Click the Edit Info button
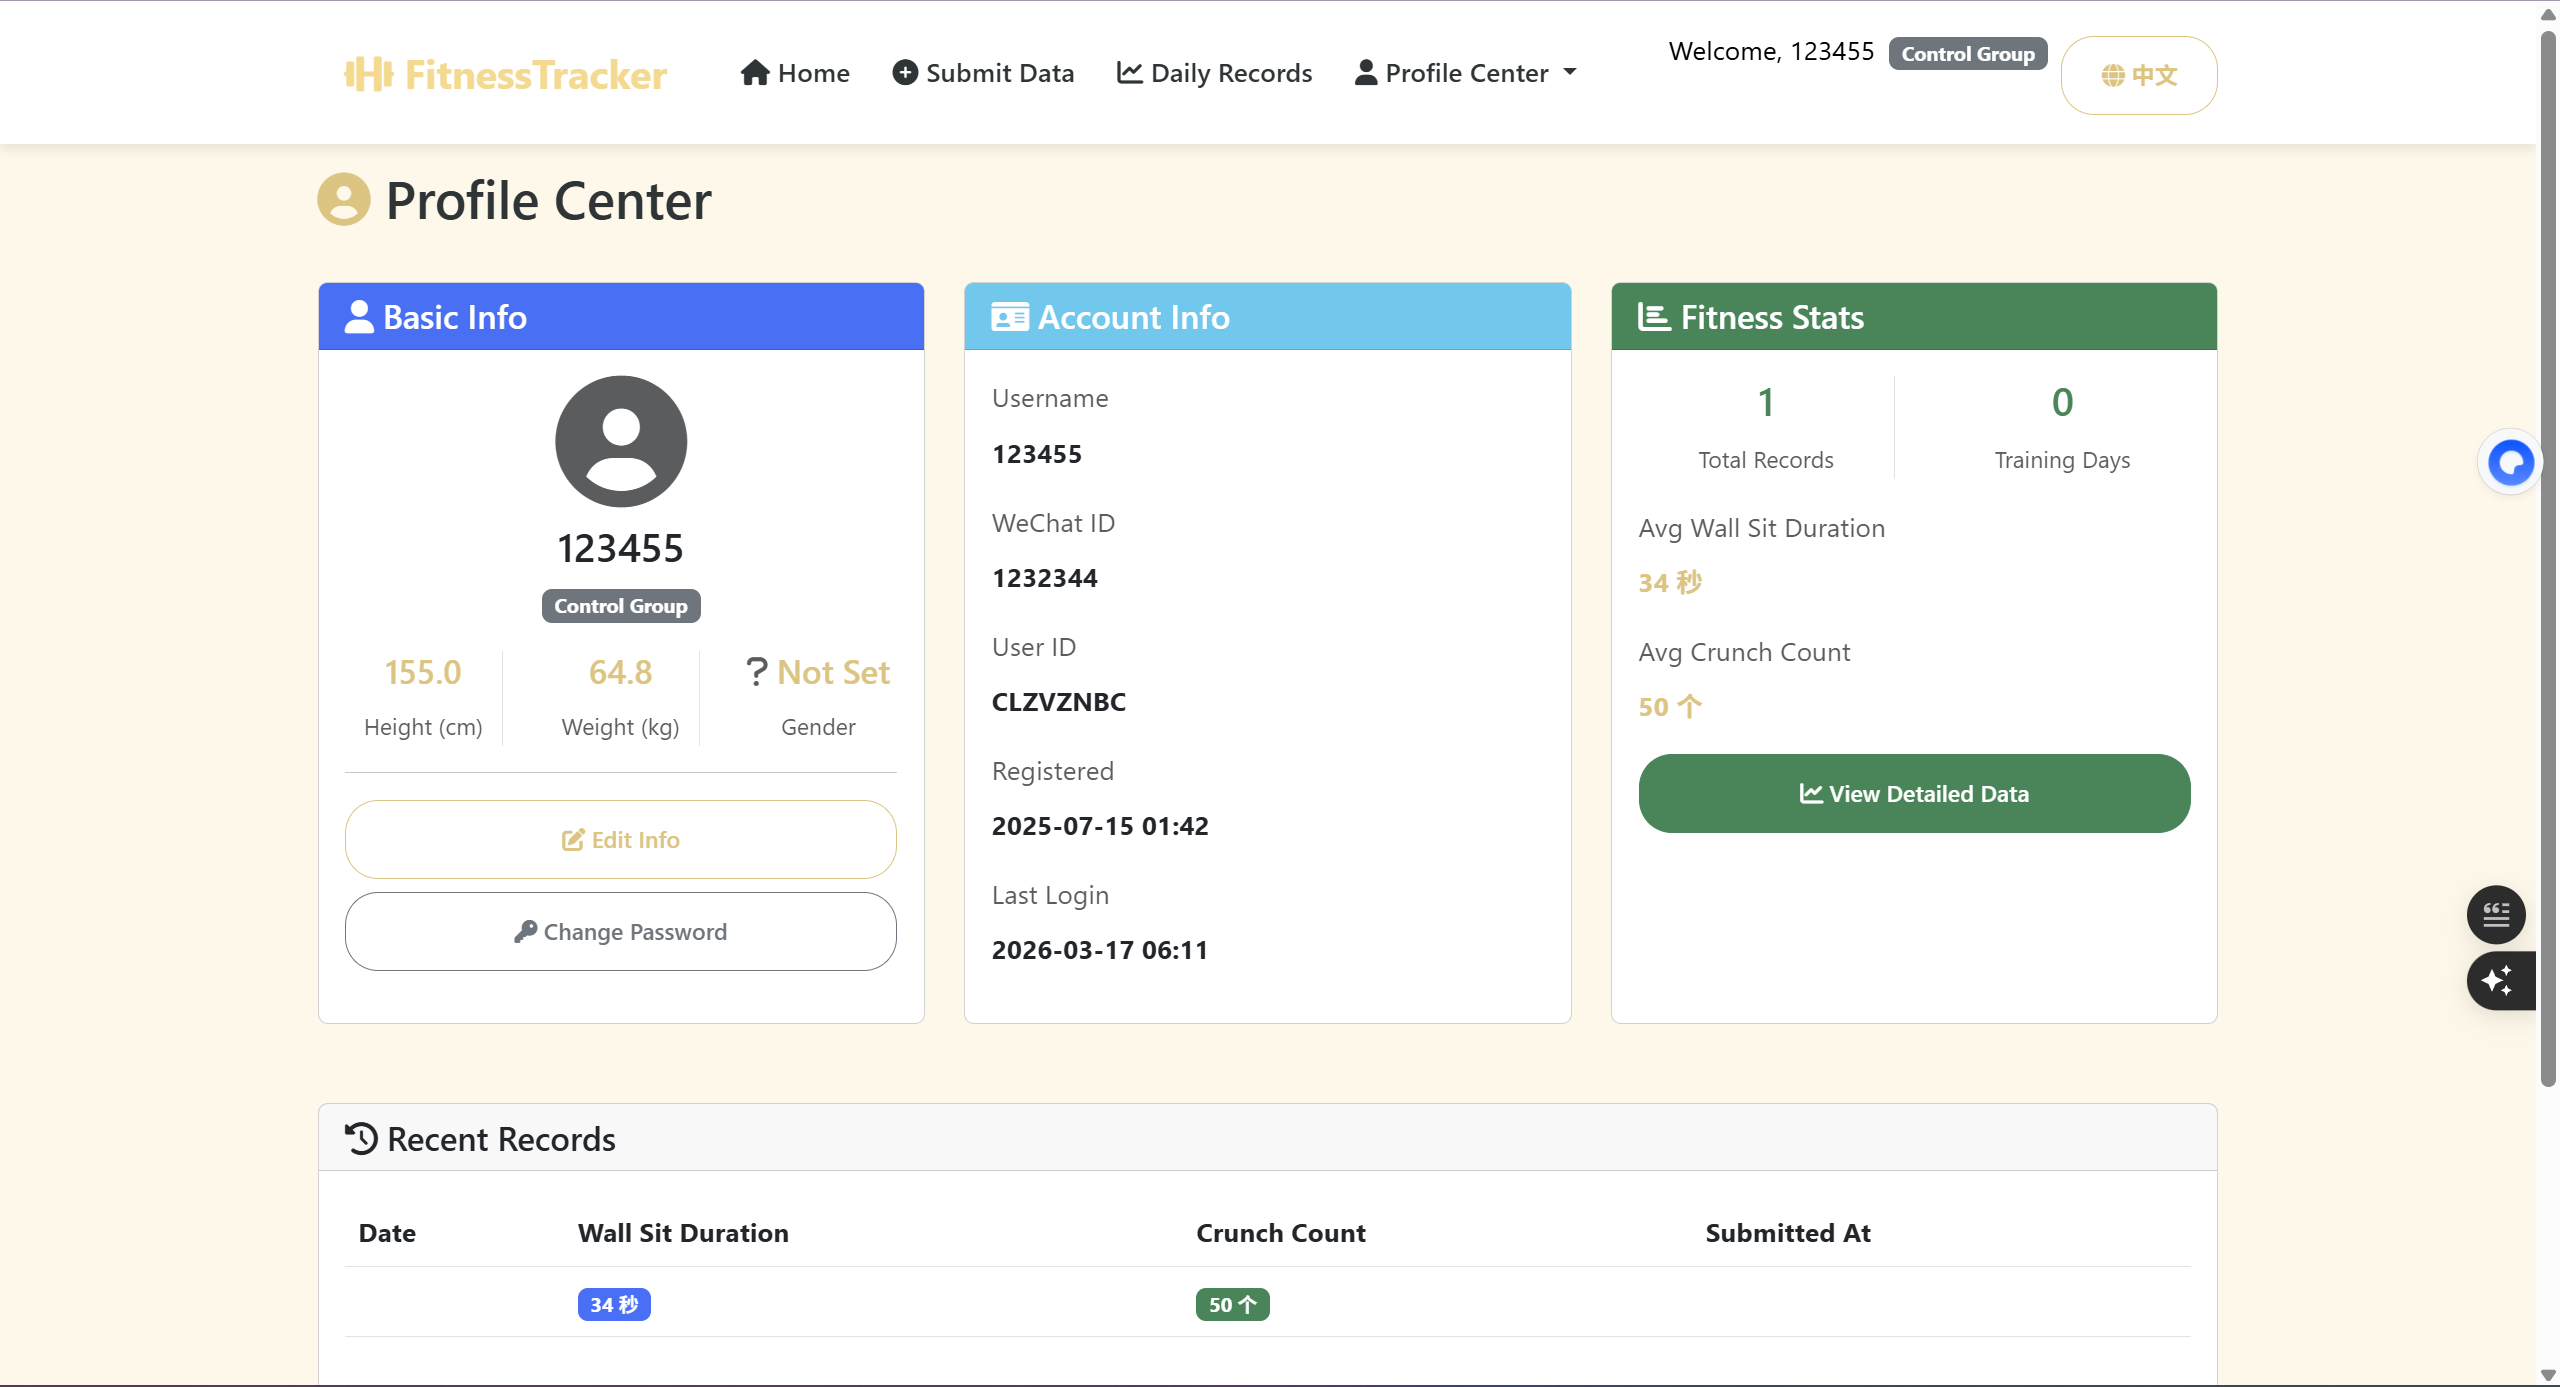The height and width of the screenshot is (1387, 2560). tap(620, 839)
